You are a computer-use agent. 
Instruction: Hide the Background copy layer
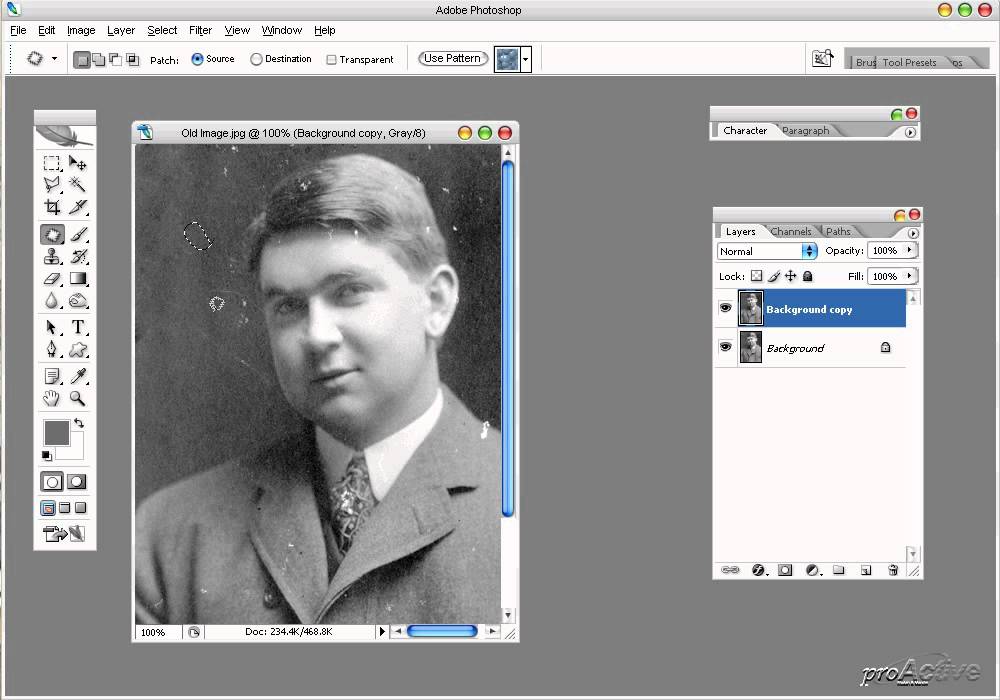click(x=725, y=308)
